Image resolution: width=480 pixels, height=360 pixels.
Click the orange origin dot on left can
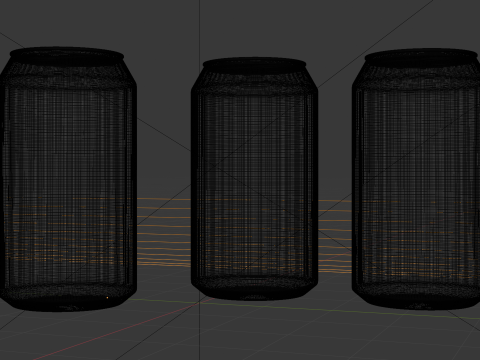[x=107, y=297]
